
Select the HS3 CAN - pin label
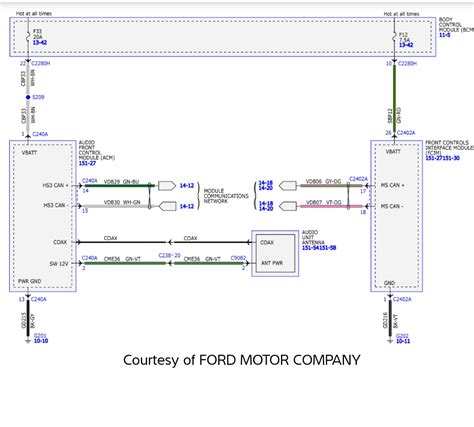(x=55, y=205)
